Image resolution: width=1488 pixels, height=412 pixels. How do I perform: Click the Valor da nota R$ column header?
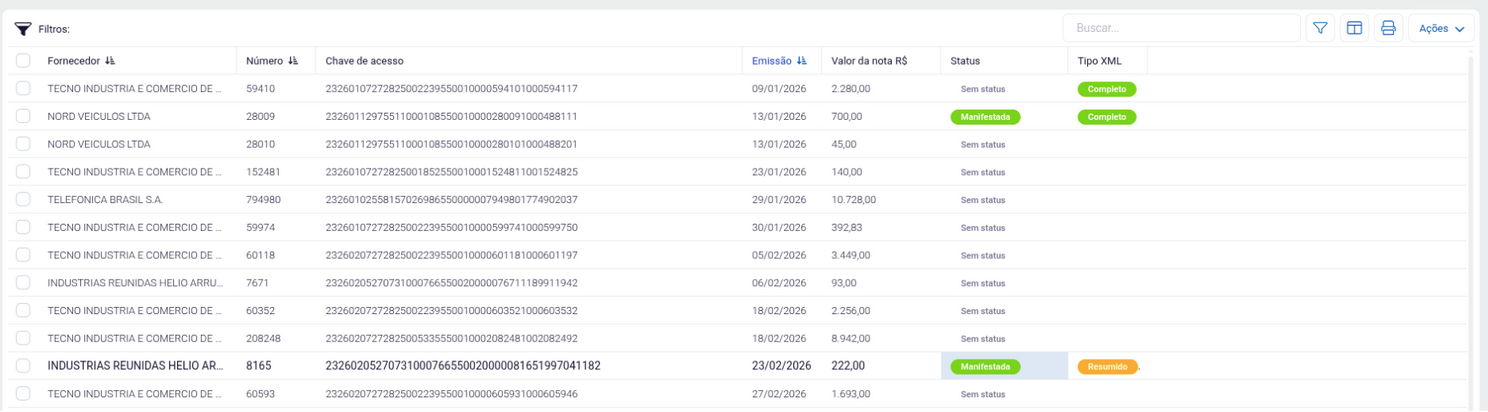[x=869, y=61]
